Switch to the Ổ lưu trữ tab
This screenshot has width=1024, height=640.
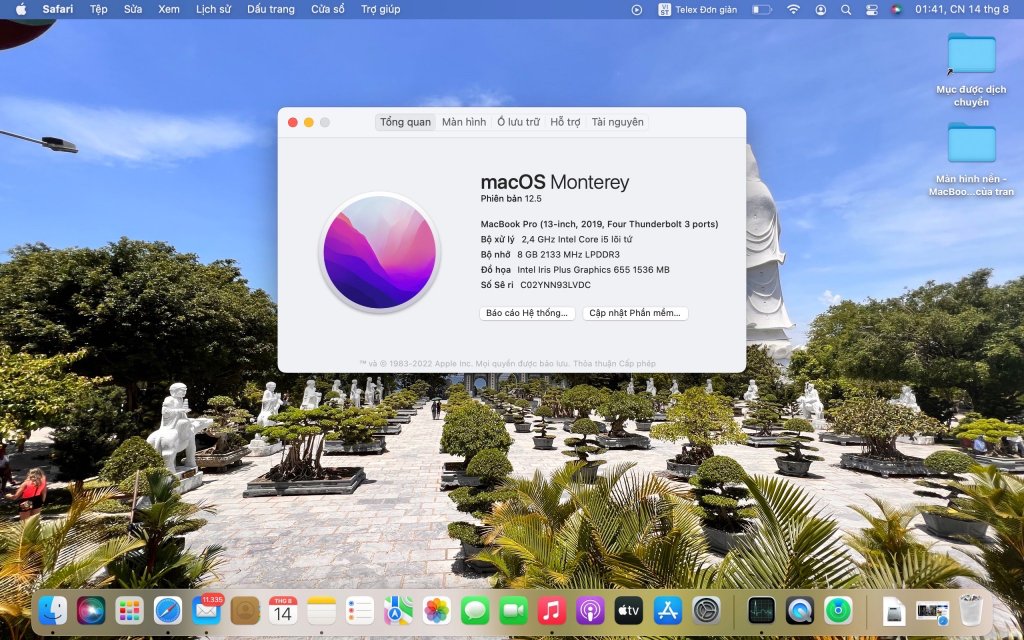(x=519, y=122)
